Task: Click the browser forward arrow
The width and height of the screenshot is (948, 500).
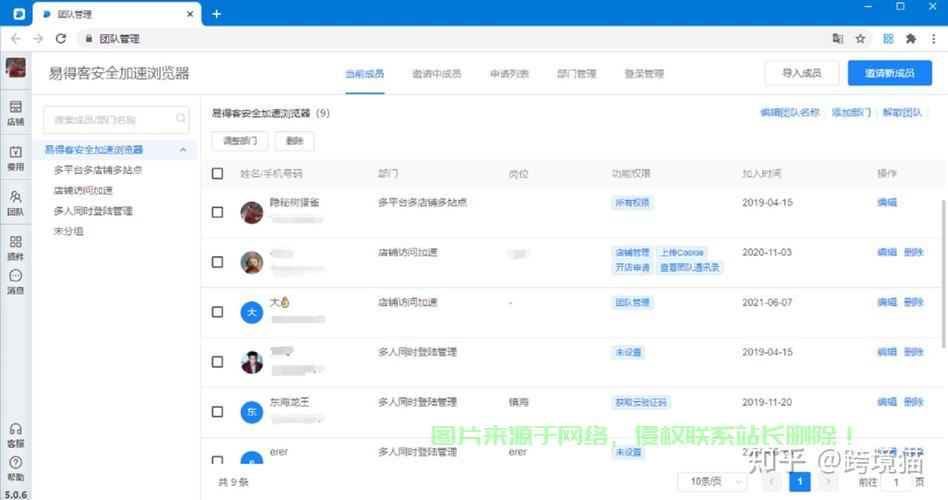Action: tap(38, 39)
